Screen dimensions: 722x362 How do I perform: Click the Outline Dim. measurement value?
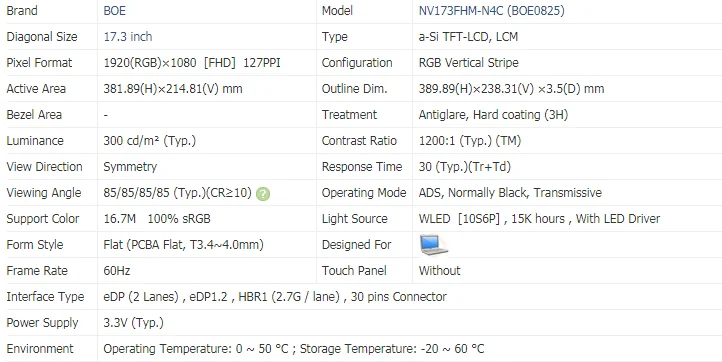pos(511,89)
